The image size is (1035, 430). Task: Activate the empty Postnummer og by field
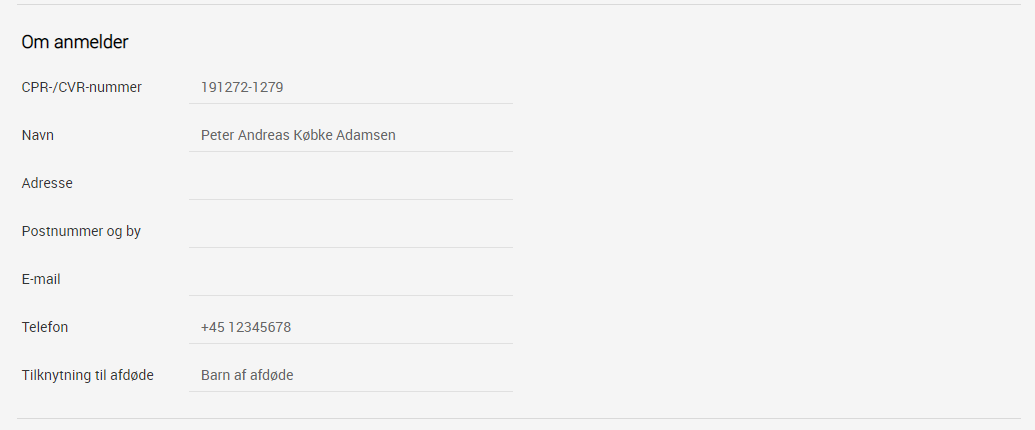(351, 232)
